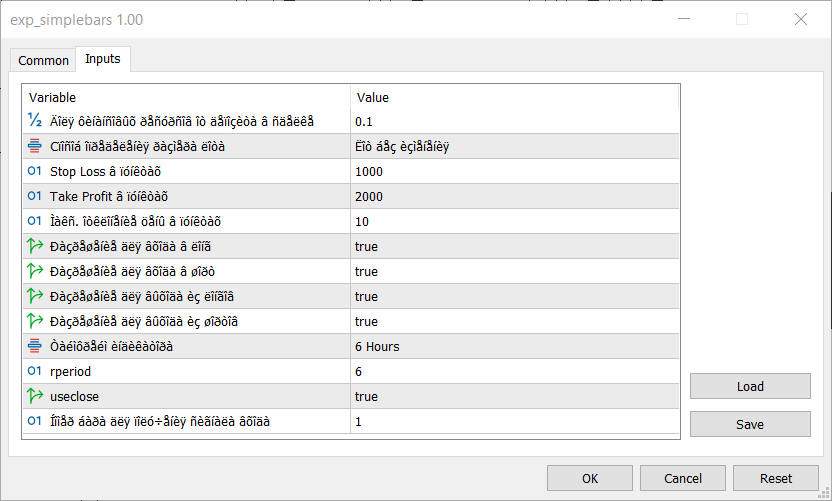Viewport: 832px width, 501px height.
Task: Click the OK button
Action: coord(590,478)
